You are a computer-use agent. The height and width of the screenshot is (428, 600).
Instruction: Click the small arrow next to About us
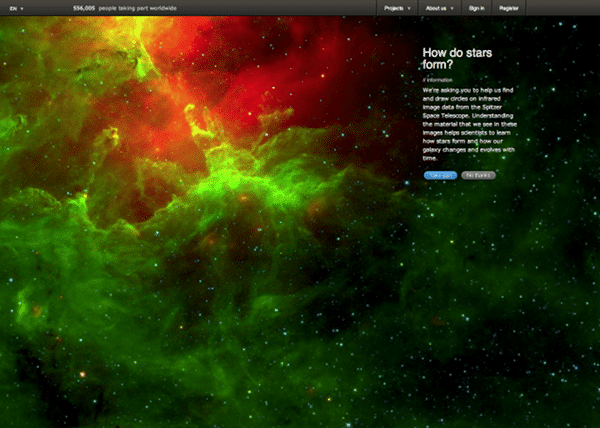point(452,8)
